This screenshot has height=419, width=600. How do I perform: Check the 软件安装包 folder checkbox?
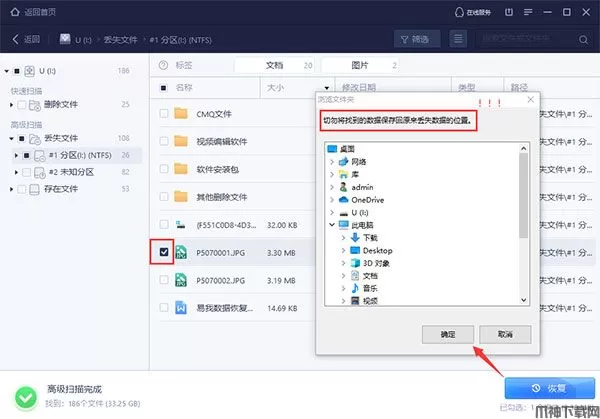pyautogui.click(x=164, y=169)
